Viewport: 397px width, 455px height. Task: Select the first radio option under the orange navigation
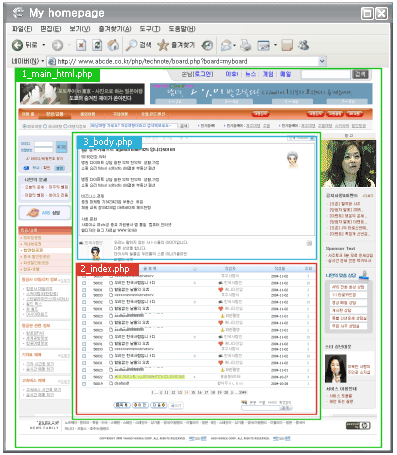click(24, 126)
